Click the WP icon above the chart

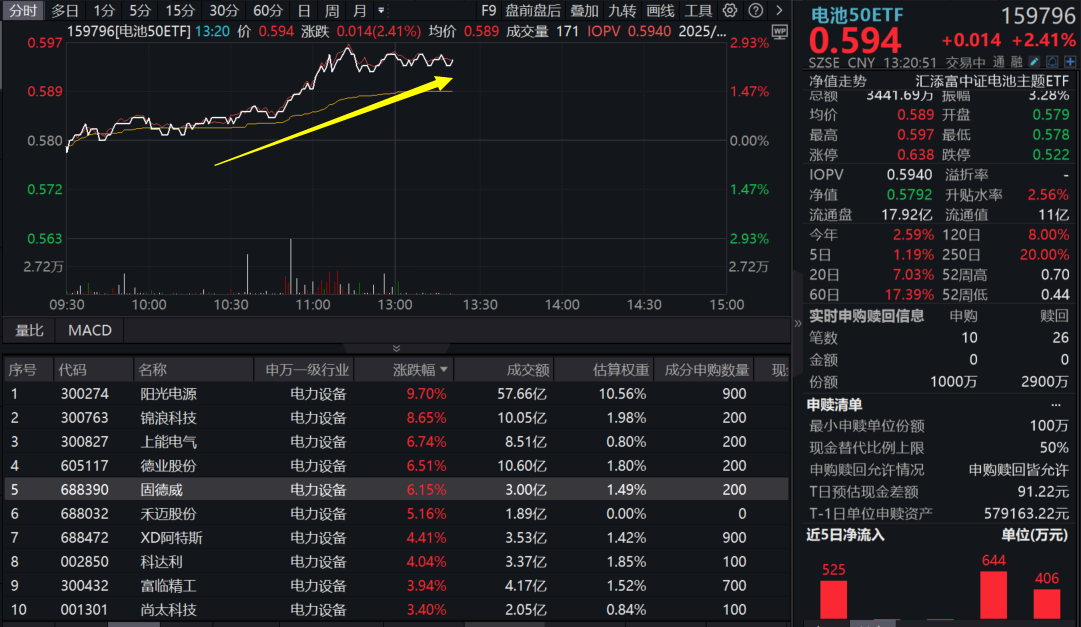(x=779, y=32)
